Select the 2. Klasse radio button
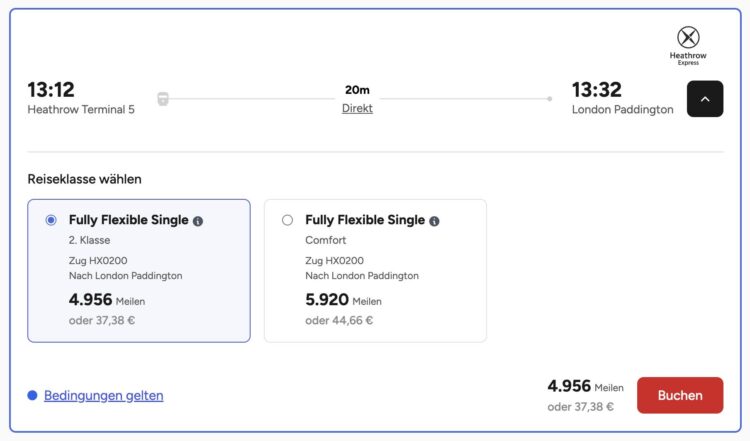Viewport: 750px width, 441px height. pyautogui.click(x=51, y=220)
